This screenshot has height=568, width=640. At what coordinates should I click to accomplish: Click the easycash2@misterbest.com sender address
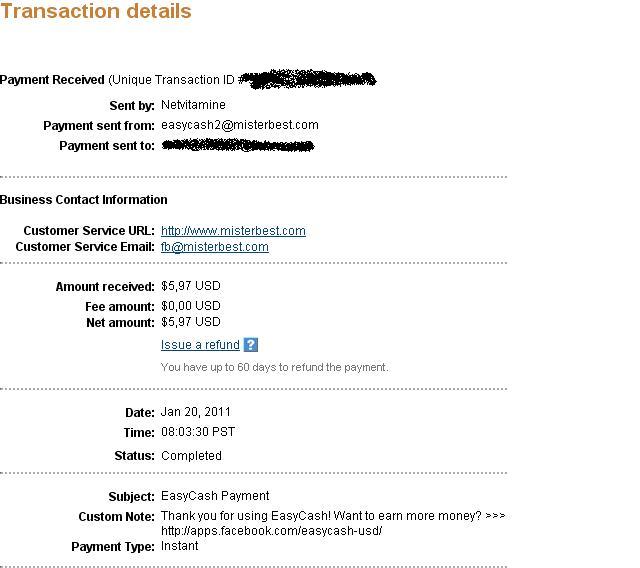(239, 125)
